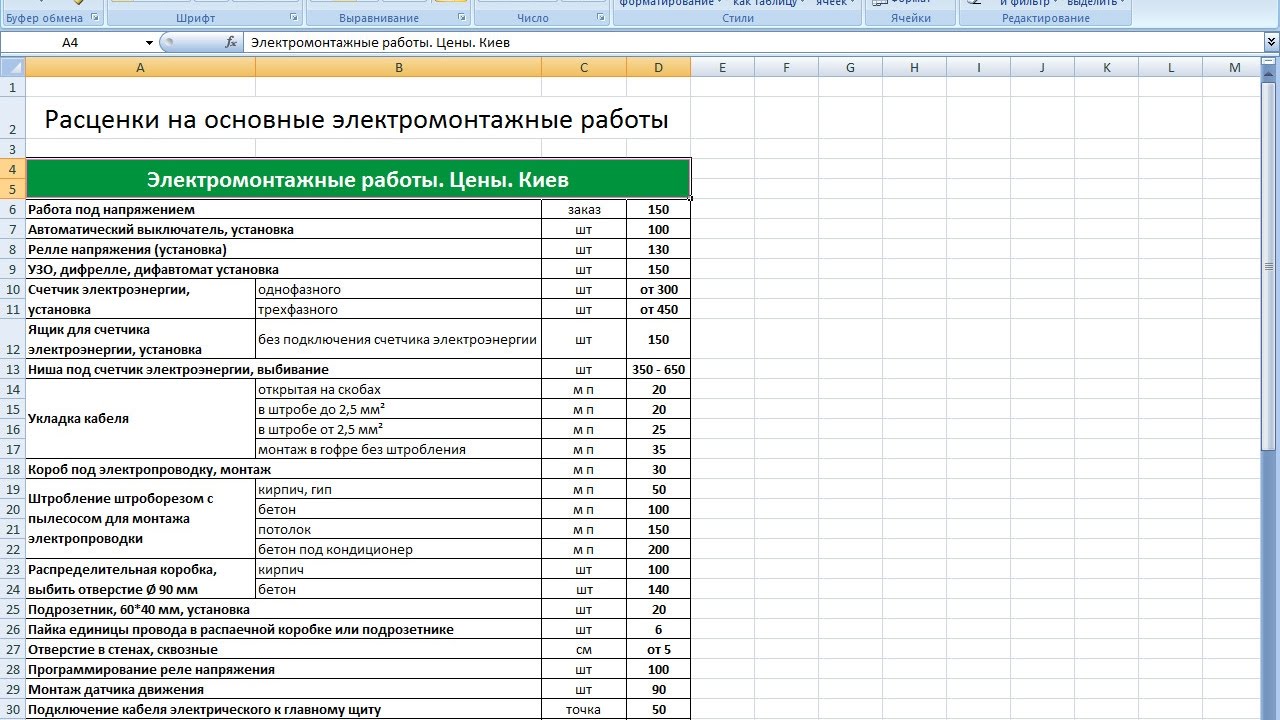The width and height of the screenshot is (1280, 720).
Task: Select cell 'Подключение кабеля электрического к главному щиту'
Action: [283, 709]
